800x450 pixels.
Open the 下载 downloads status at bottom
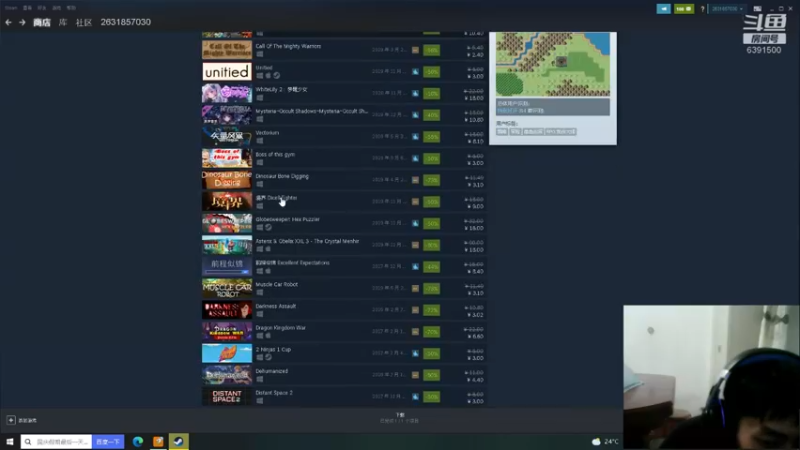[400, 418]
